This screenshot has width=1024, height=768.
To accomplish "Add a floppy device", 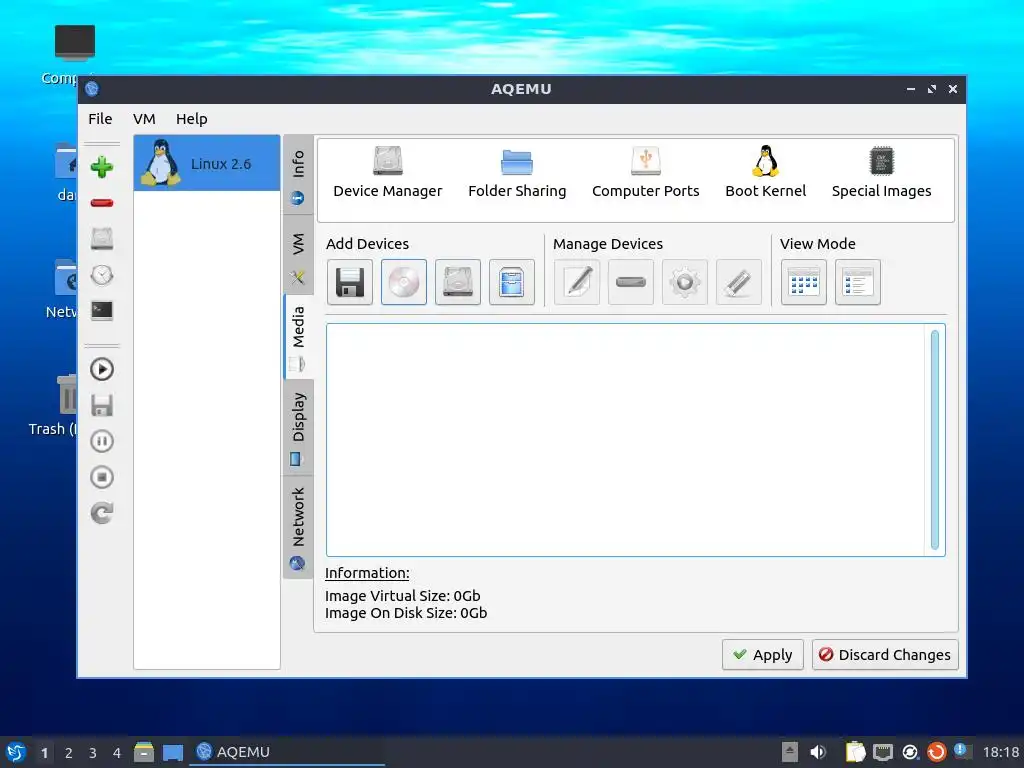I will [x=350, y=282].
